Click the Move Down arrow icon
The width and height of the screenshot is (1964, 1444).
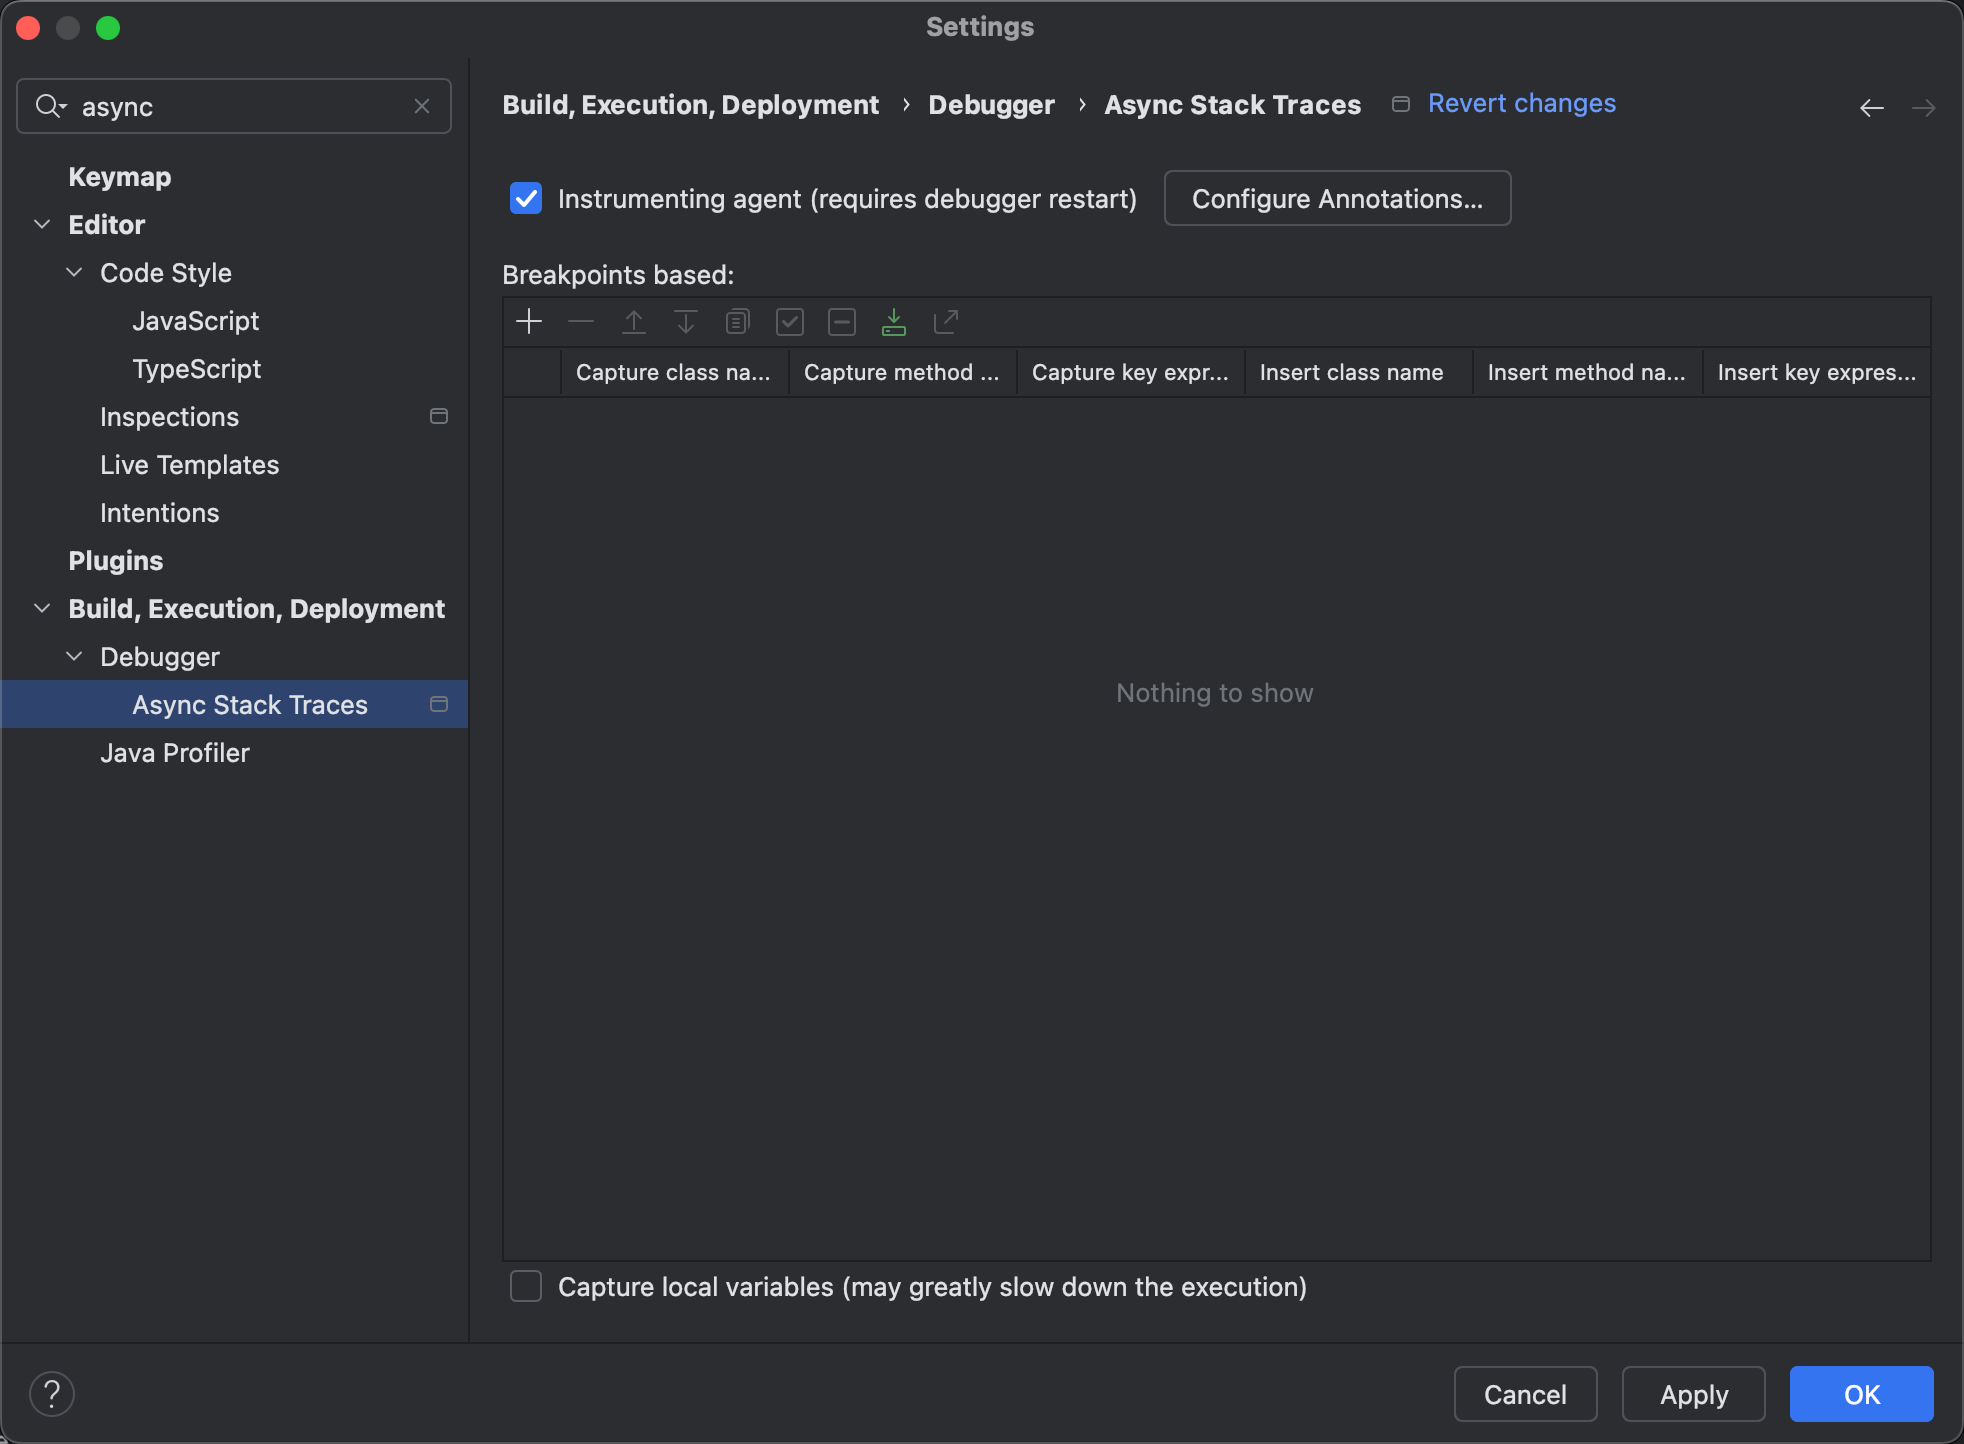686,321
